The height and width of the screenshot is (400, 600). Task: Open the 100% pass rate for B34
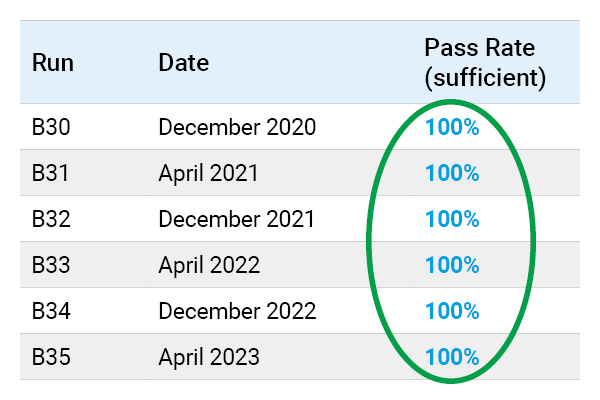pos(452,311)
